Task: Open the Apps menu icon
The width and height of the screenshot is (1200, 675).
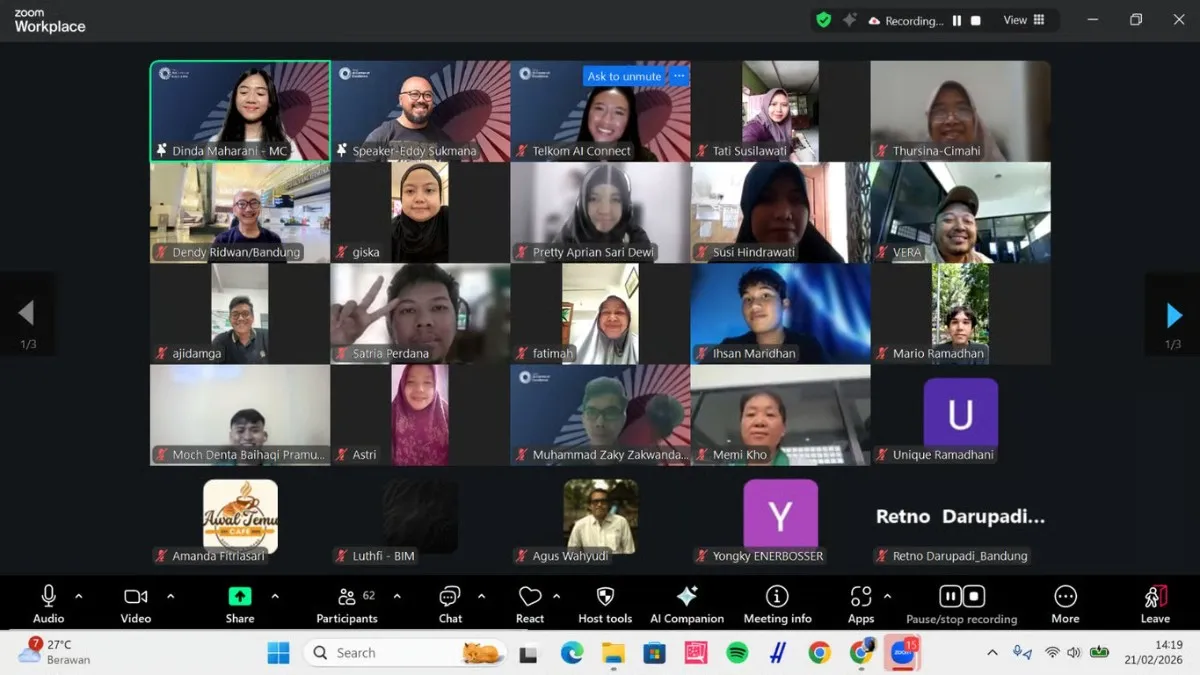Action: tap(861, 602)
